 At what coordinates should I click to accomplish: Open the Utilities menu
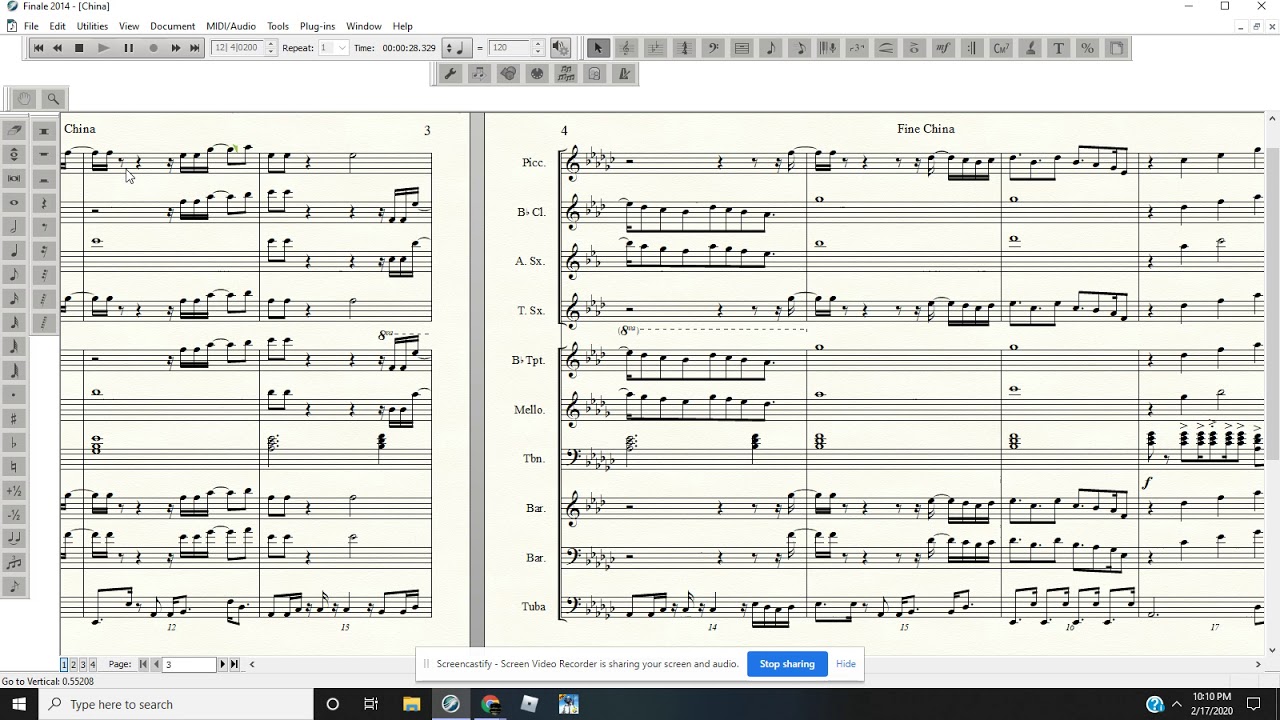pos(92,26)
